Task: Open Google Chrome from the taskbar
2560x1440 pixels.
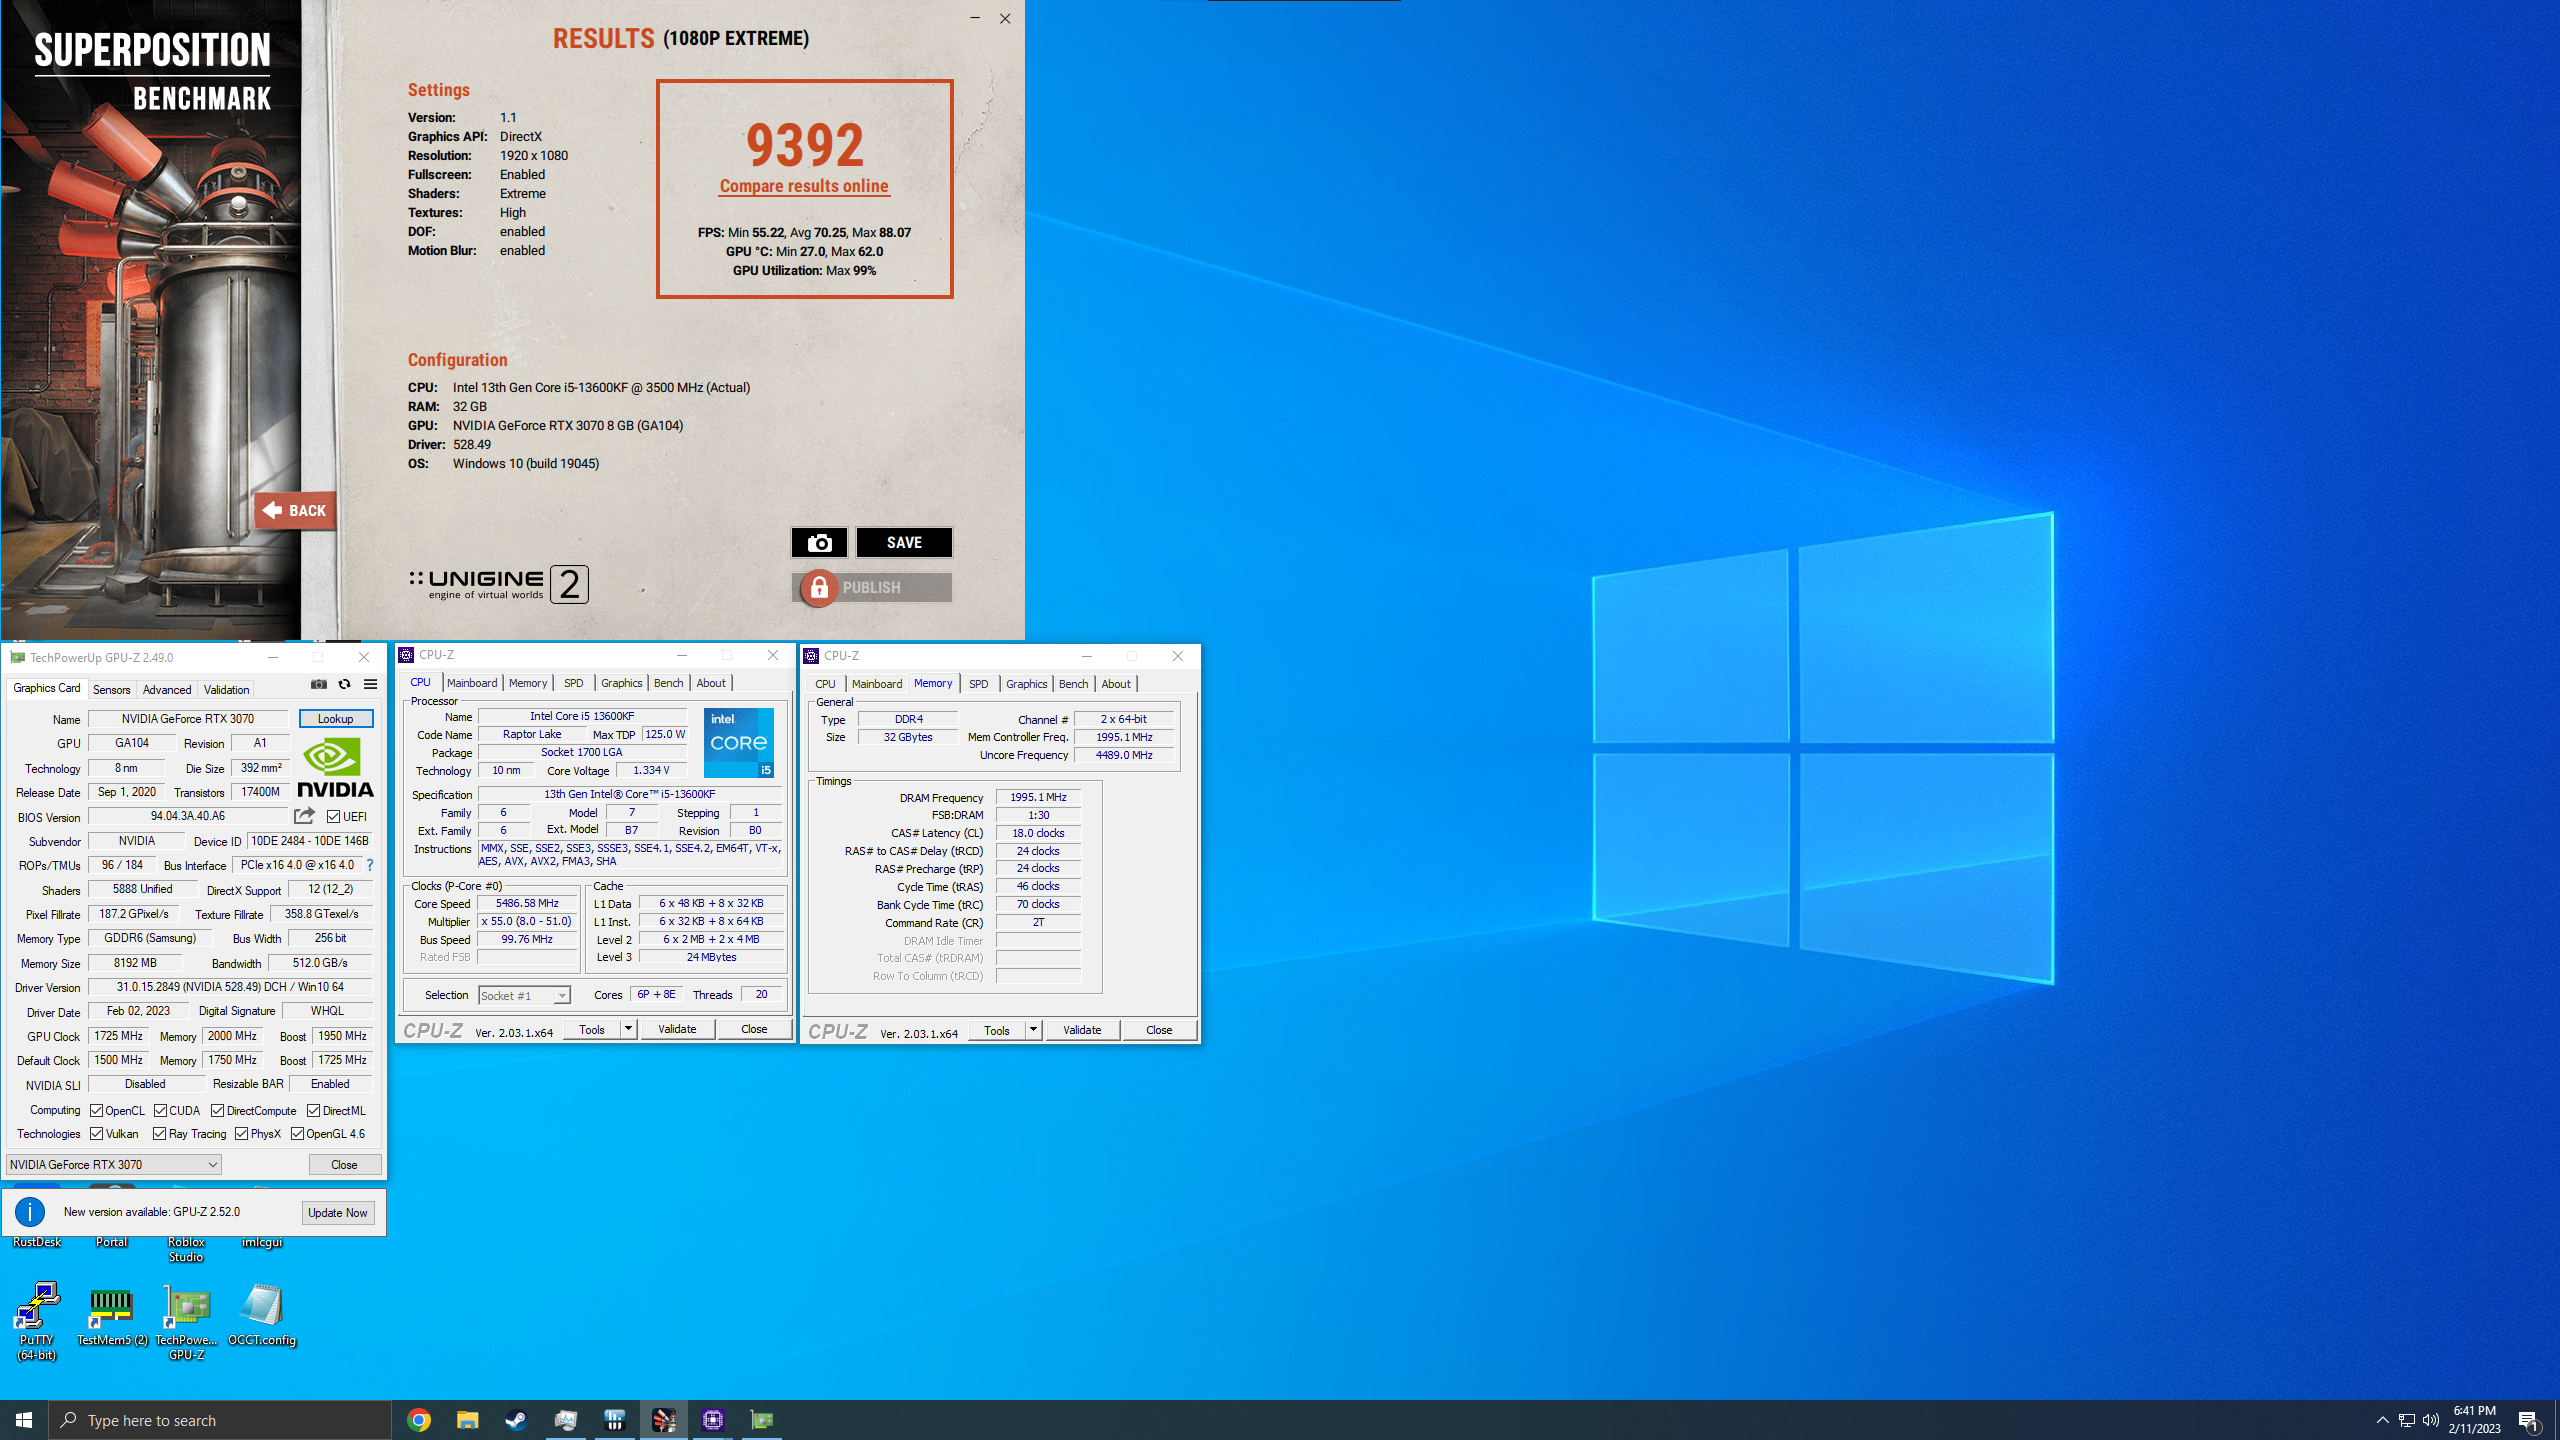Action: [x=419, y=1420]
